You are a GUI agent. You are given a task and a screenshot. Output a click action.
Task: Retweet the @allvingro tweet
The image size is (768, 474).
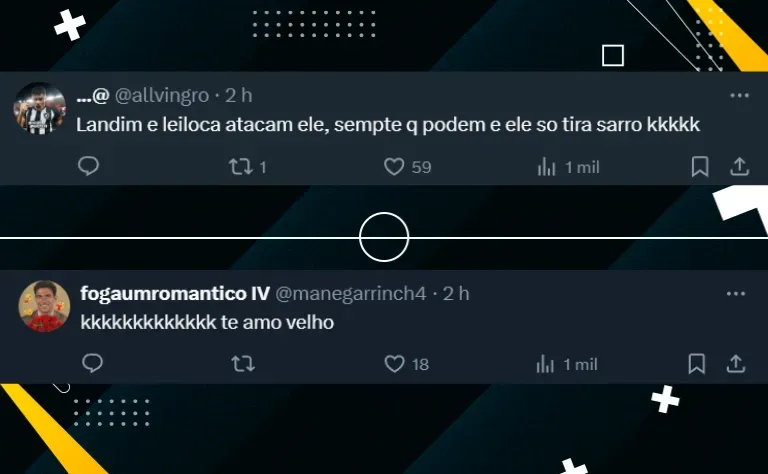[x=241, y=166]
